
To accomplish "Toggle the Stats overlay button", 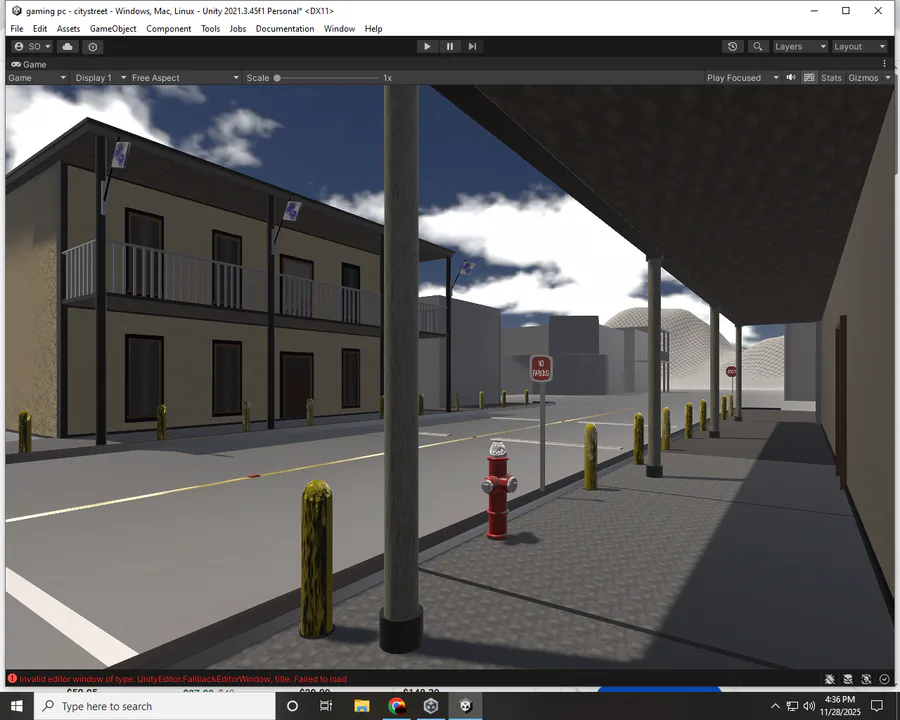I will point(831,78).
